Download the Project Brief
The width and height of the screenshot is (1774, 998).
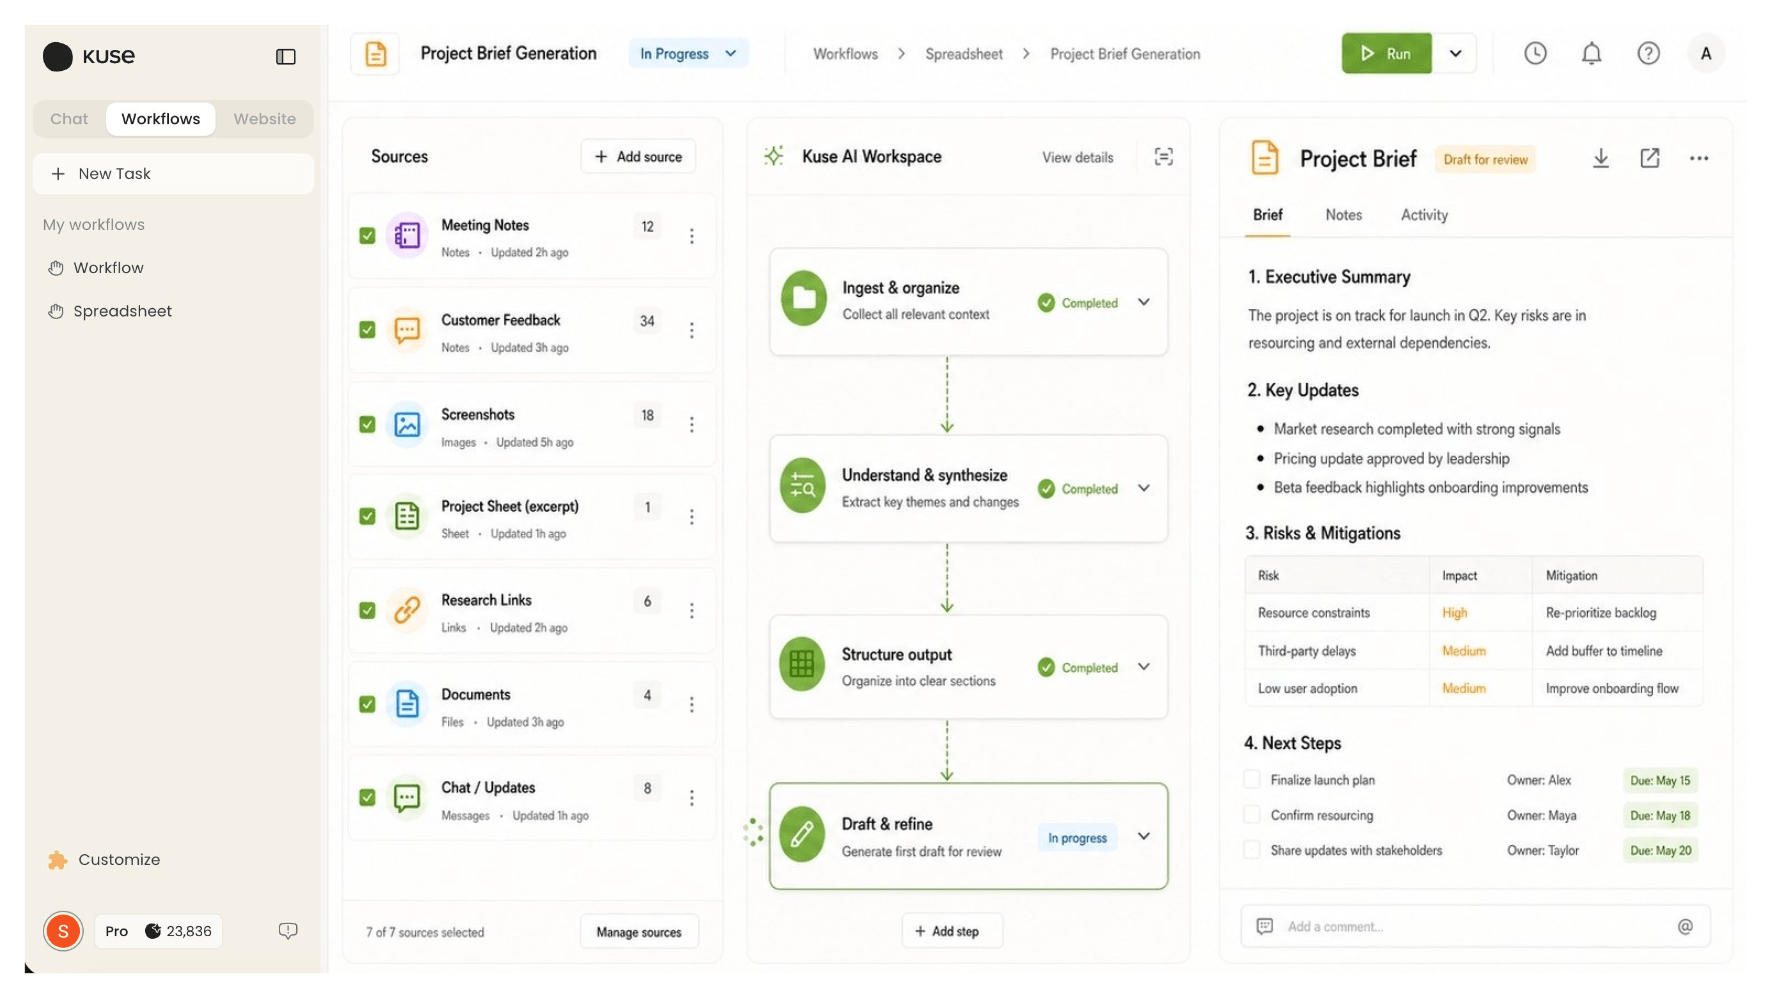coord(1600,158)
